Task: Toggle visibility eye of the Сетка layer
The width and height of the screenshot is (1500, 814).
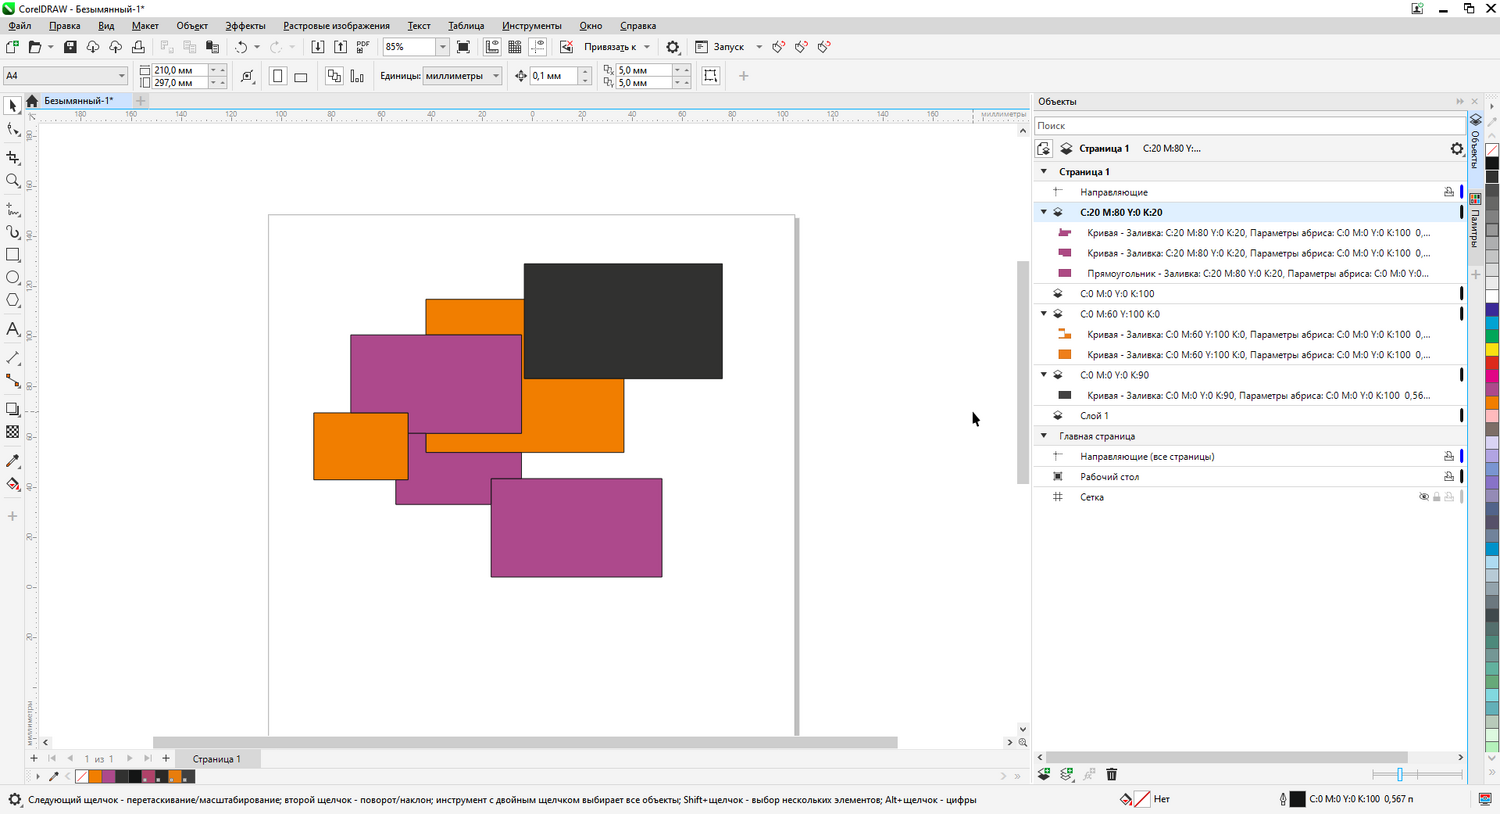Action: coord(1423,497)
